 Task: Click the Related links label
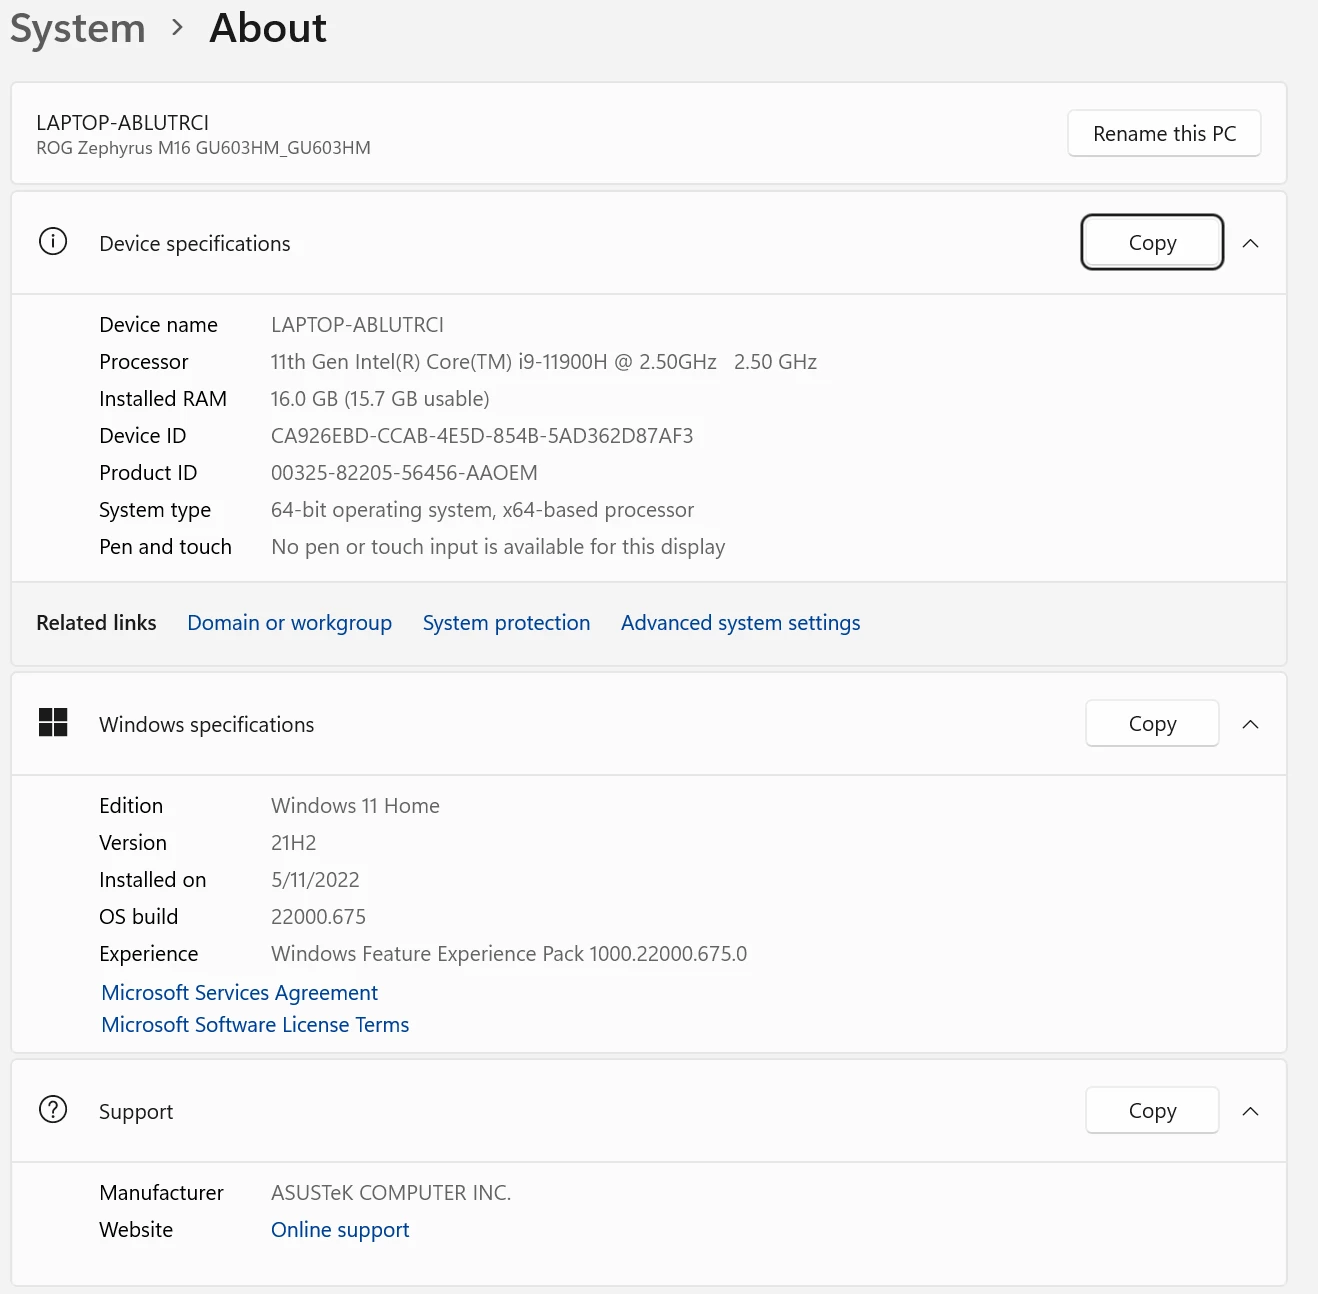(x=96, y=623)
